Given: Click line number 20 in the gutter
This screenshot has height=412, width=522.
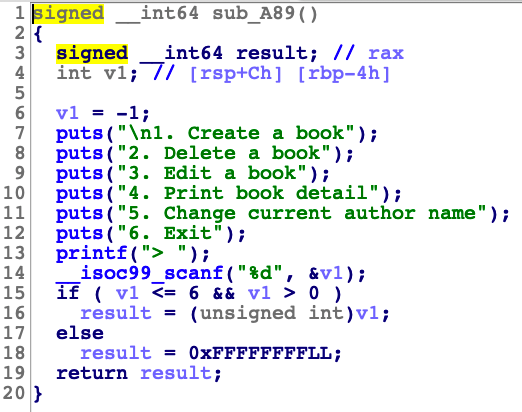Looking at the screenshot, I should (x=14, y=393).
